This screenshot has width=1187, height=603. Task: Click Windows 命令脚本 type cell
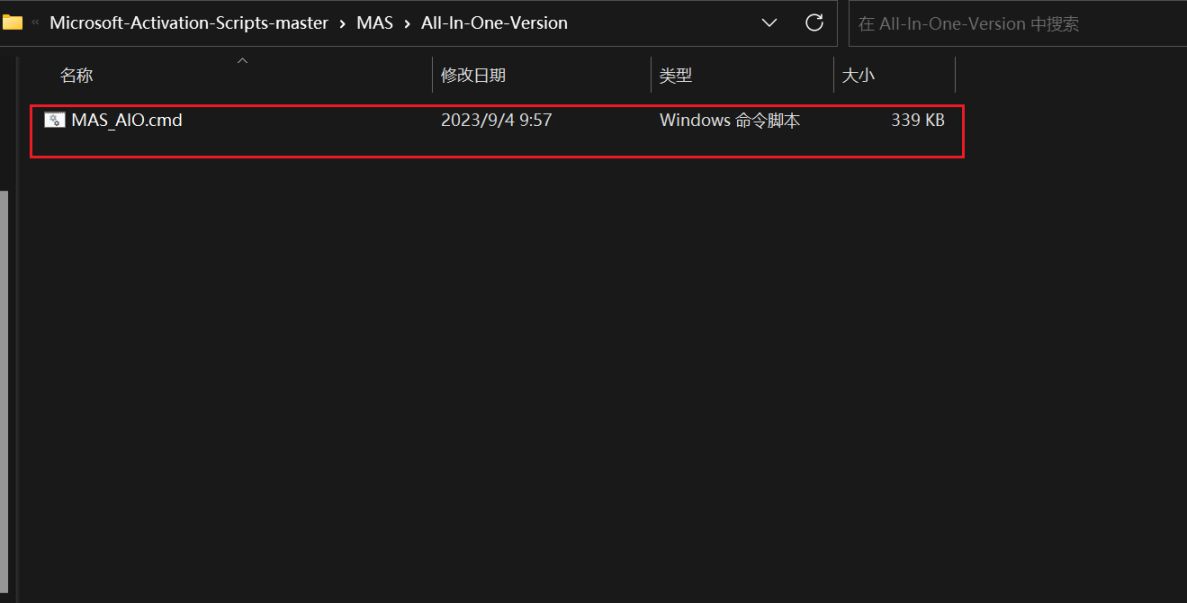coord(730,120)
